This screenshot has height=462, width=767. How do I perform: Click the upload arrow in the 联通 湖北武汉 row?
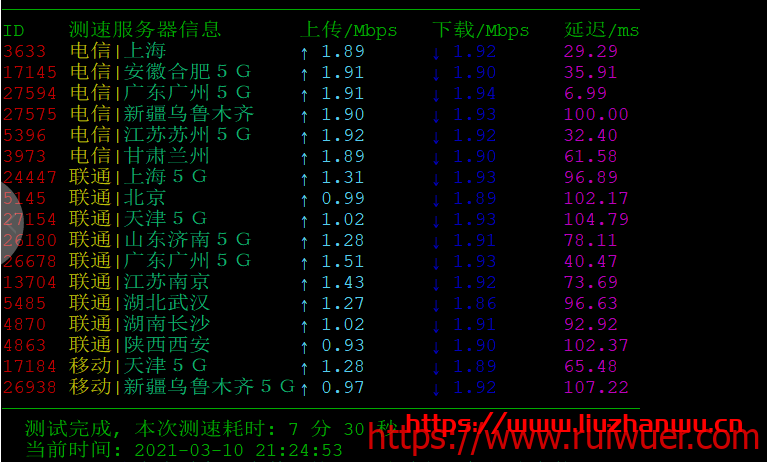tap(305, 303)
